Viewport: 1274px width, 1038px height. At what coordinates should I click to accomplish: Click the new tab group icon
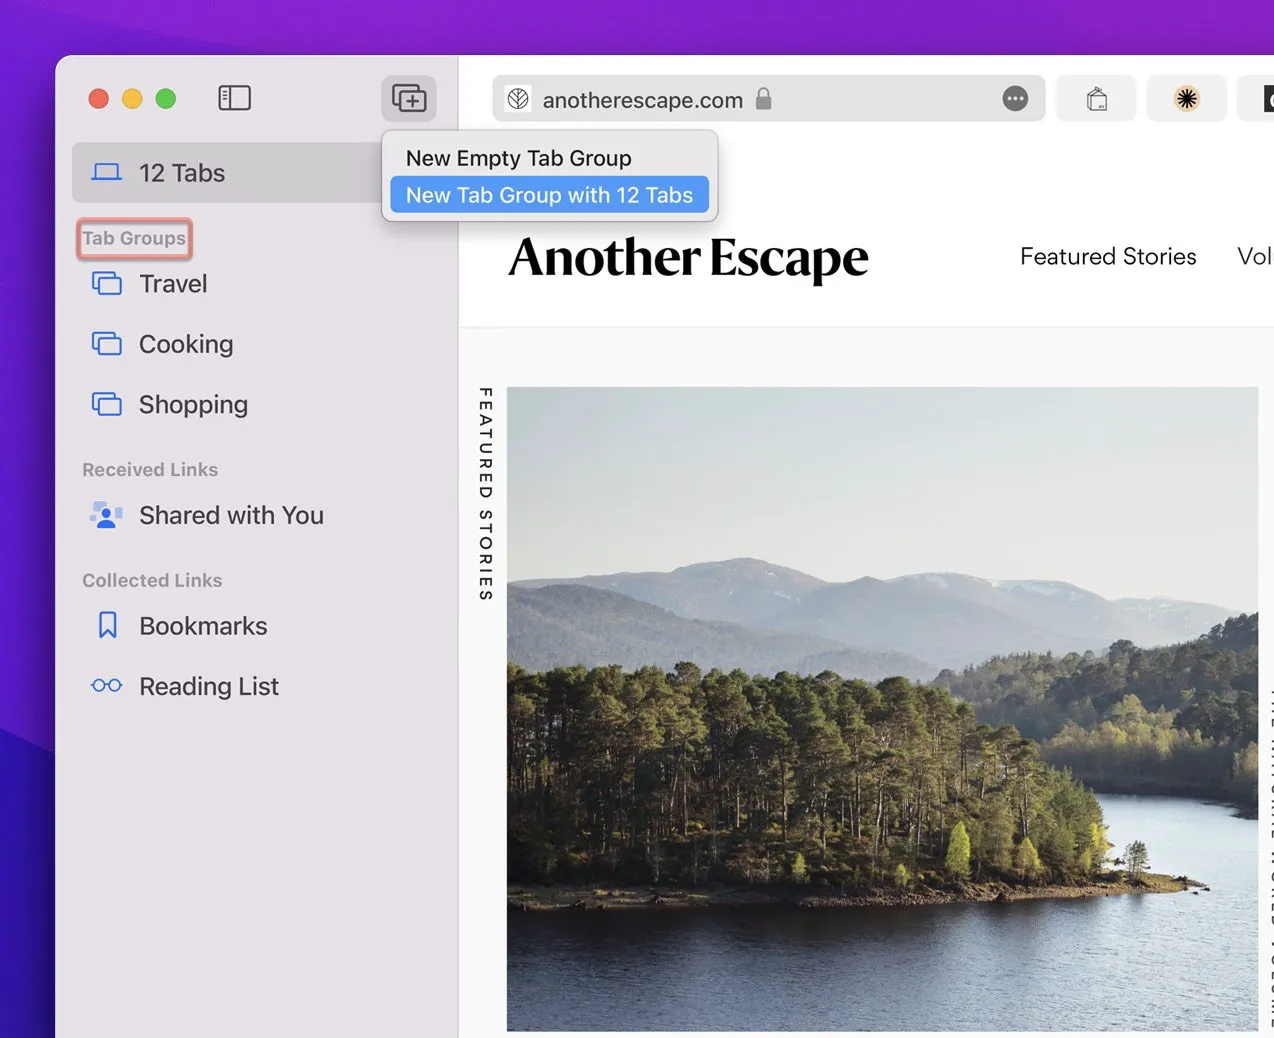click(x=409, y=98)
